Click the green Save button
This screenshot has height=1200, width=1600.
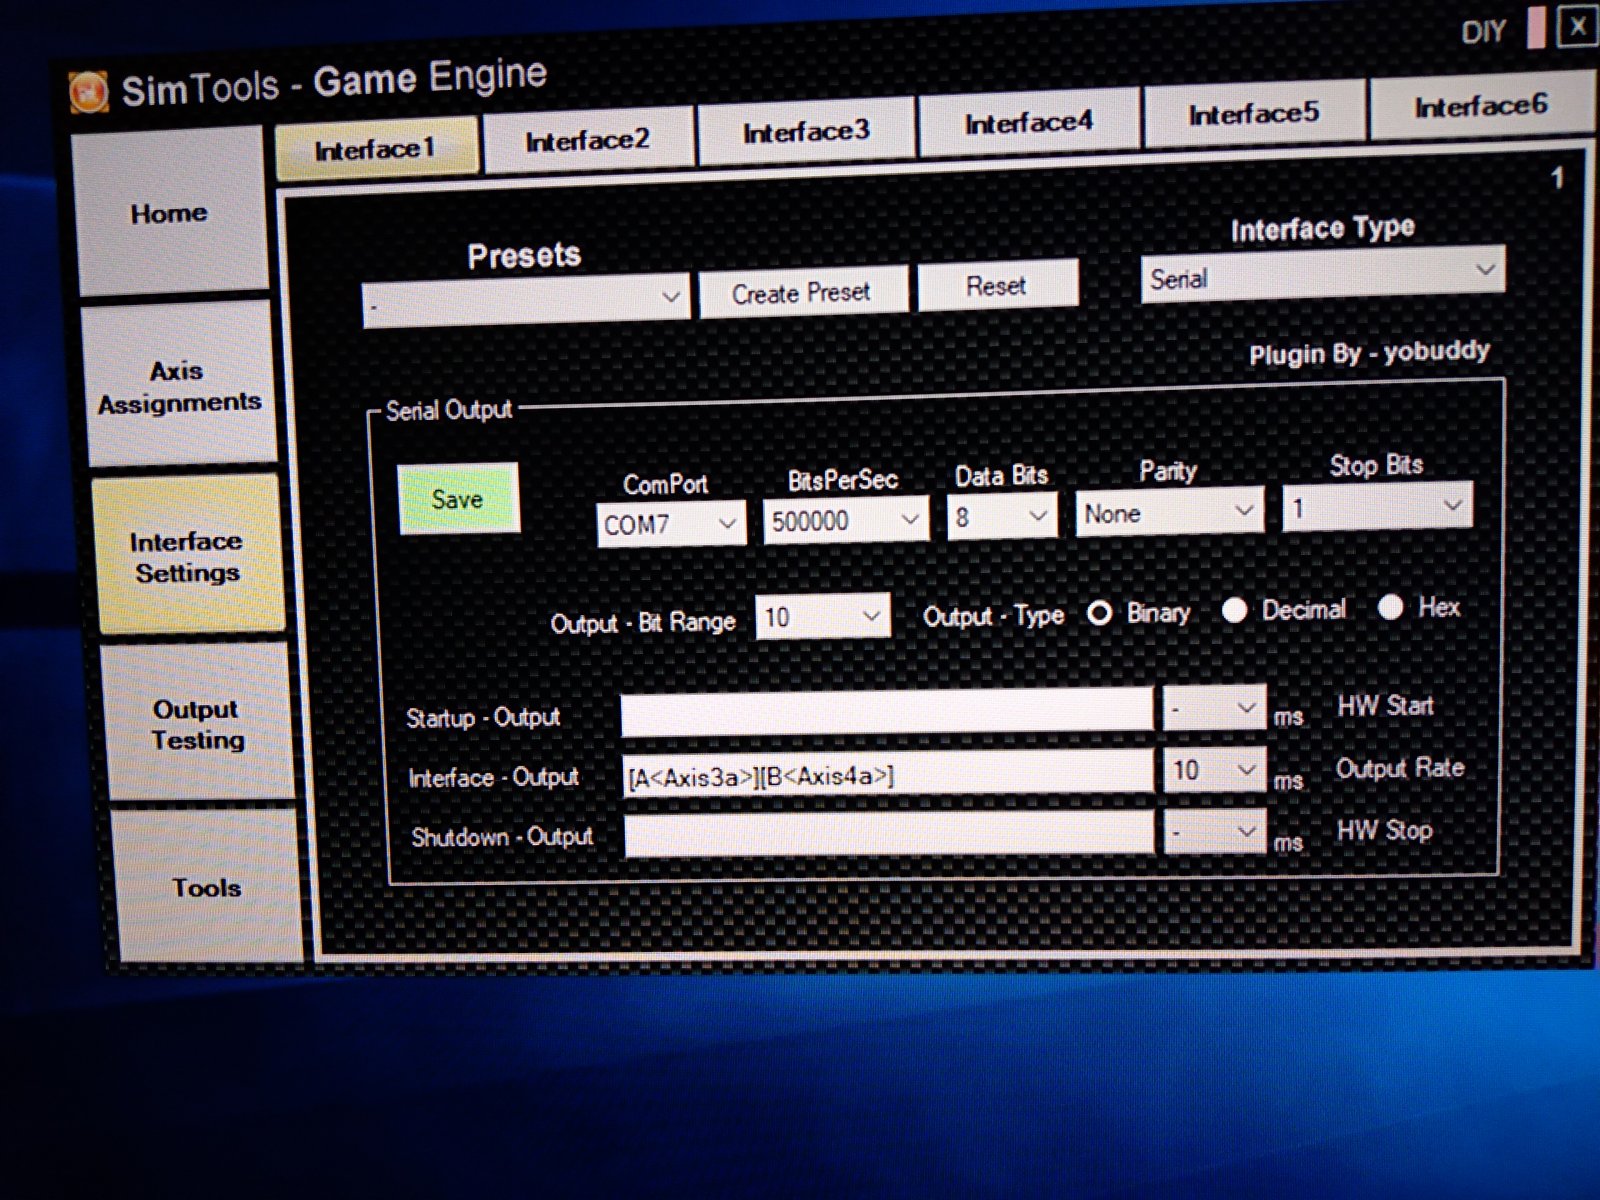(458, 498)
